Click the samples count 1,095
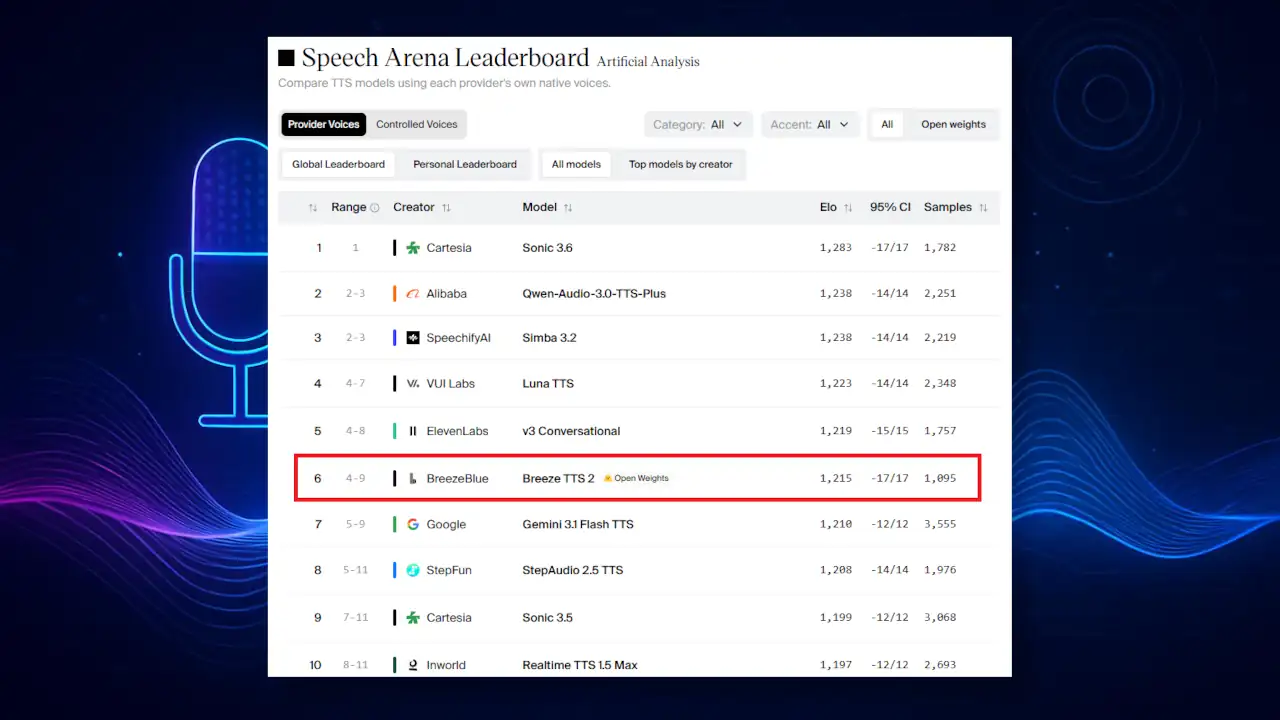 [x=940, y=479]
